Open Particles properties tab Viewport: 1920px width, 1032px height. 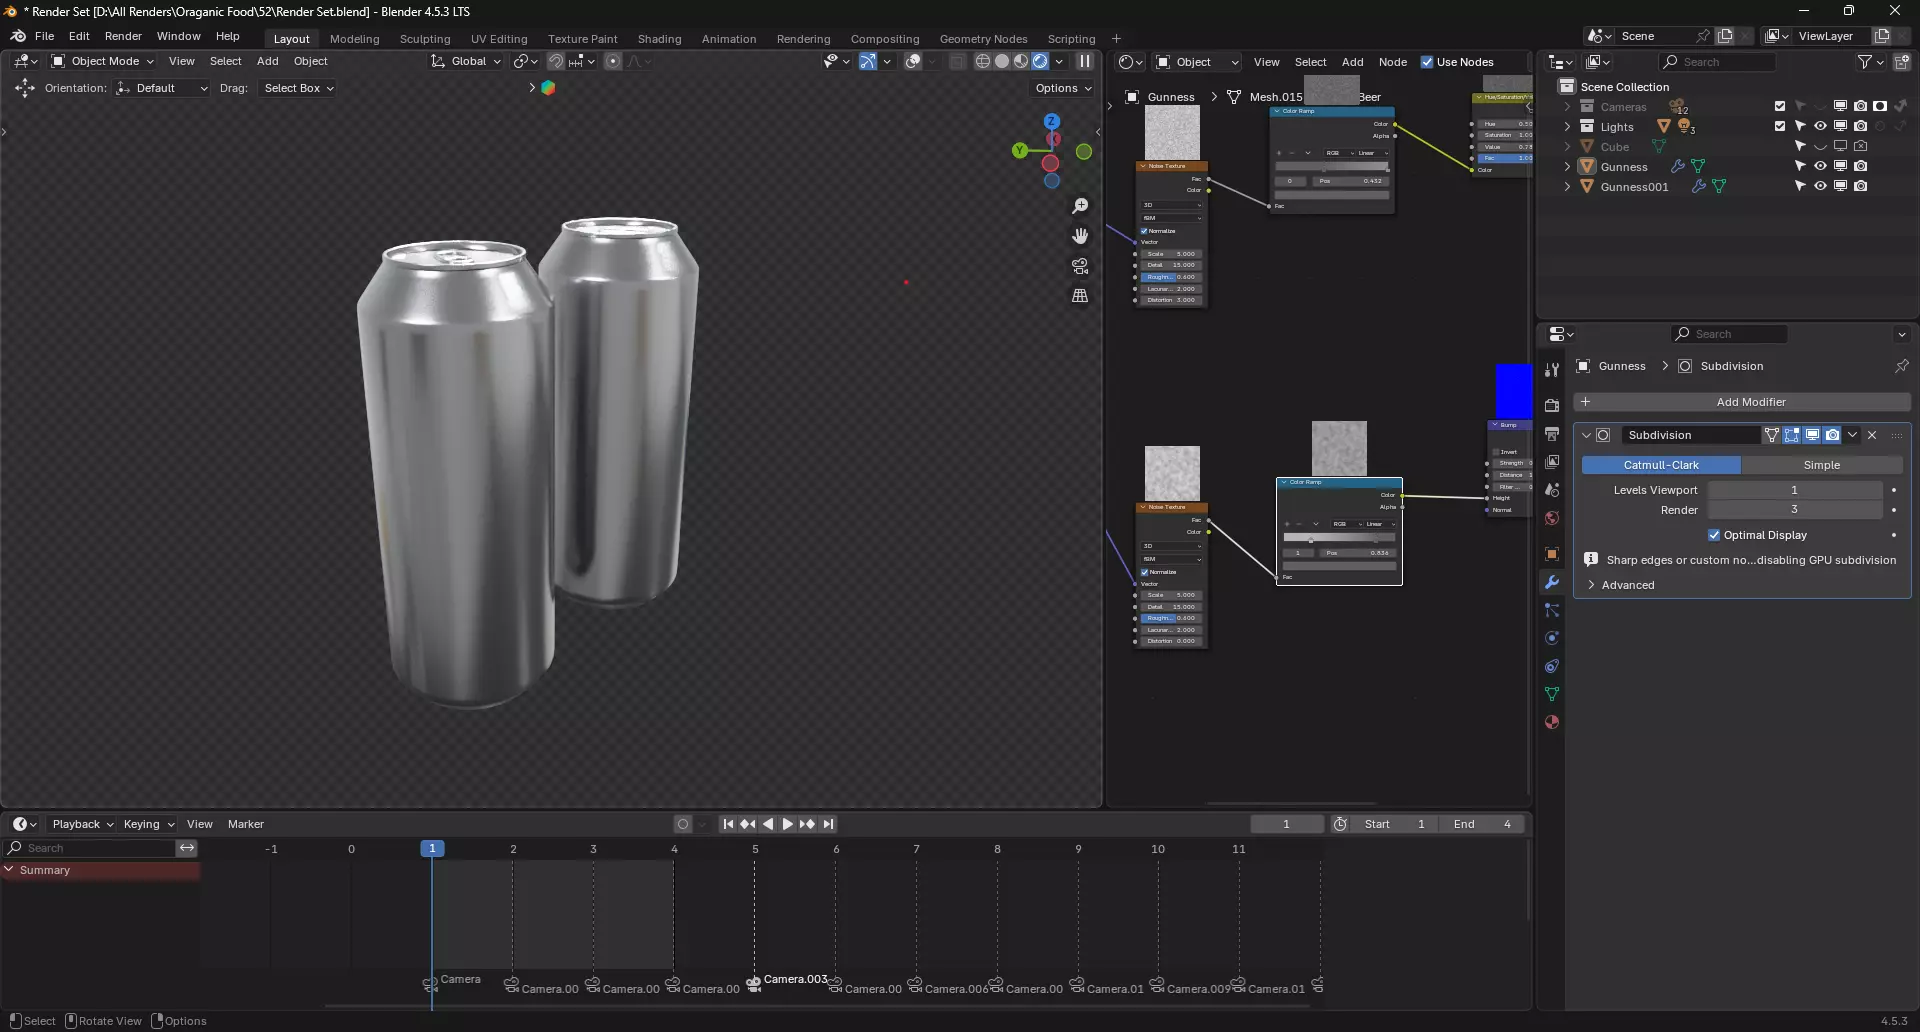pyautogui.click(x=1552, y=610)
